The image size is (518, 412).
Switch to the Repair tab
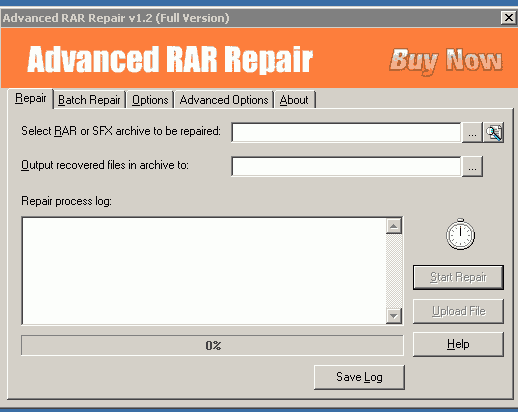(30, 98)
